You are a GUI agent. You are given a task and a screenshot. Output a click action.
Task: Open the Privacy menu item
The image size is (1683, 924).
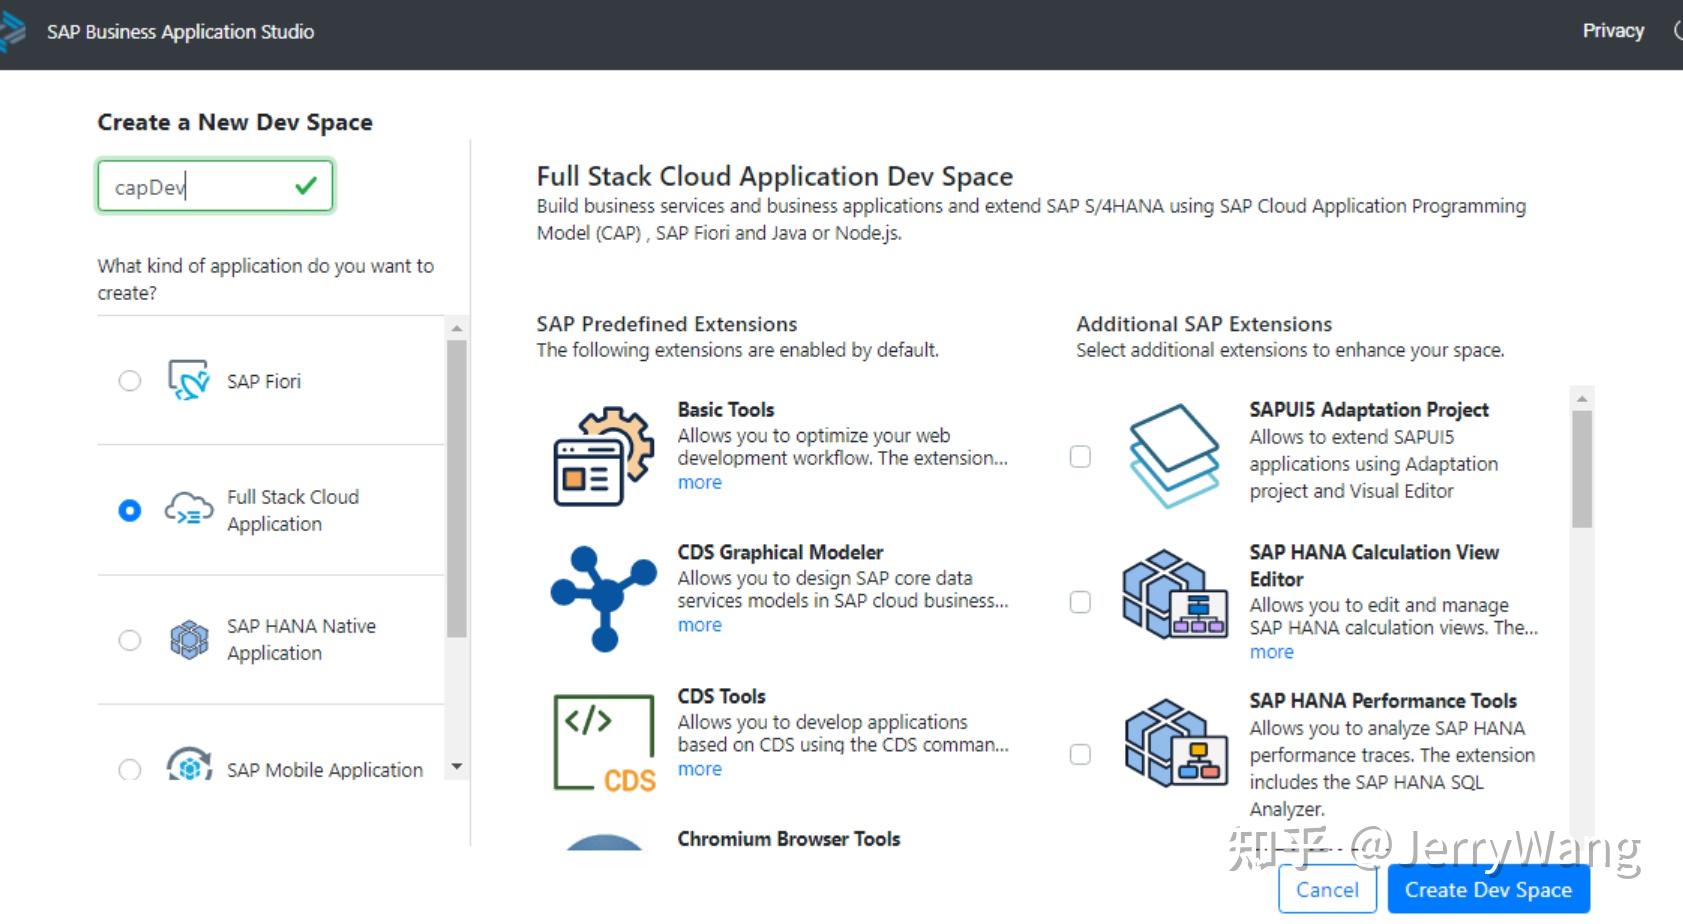[1612, 30]
